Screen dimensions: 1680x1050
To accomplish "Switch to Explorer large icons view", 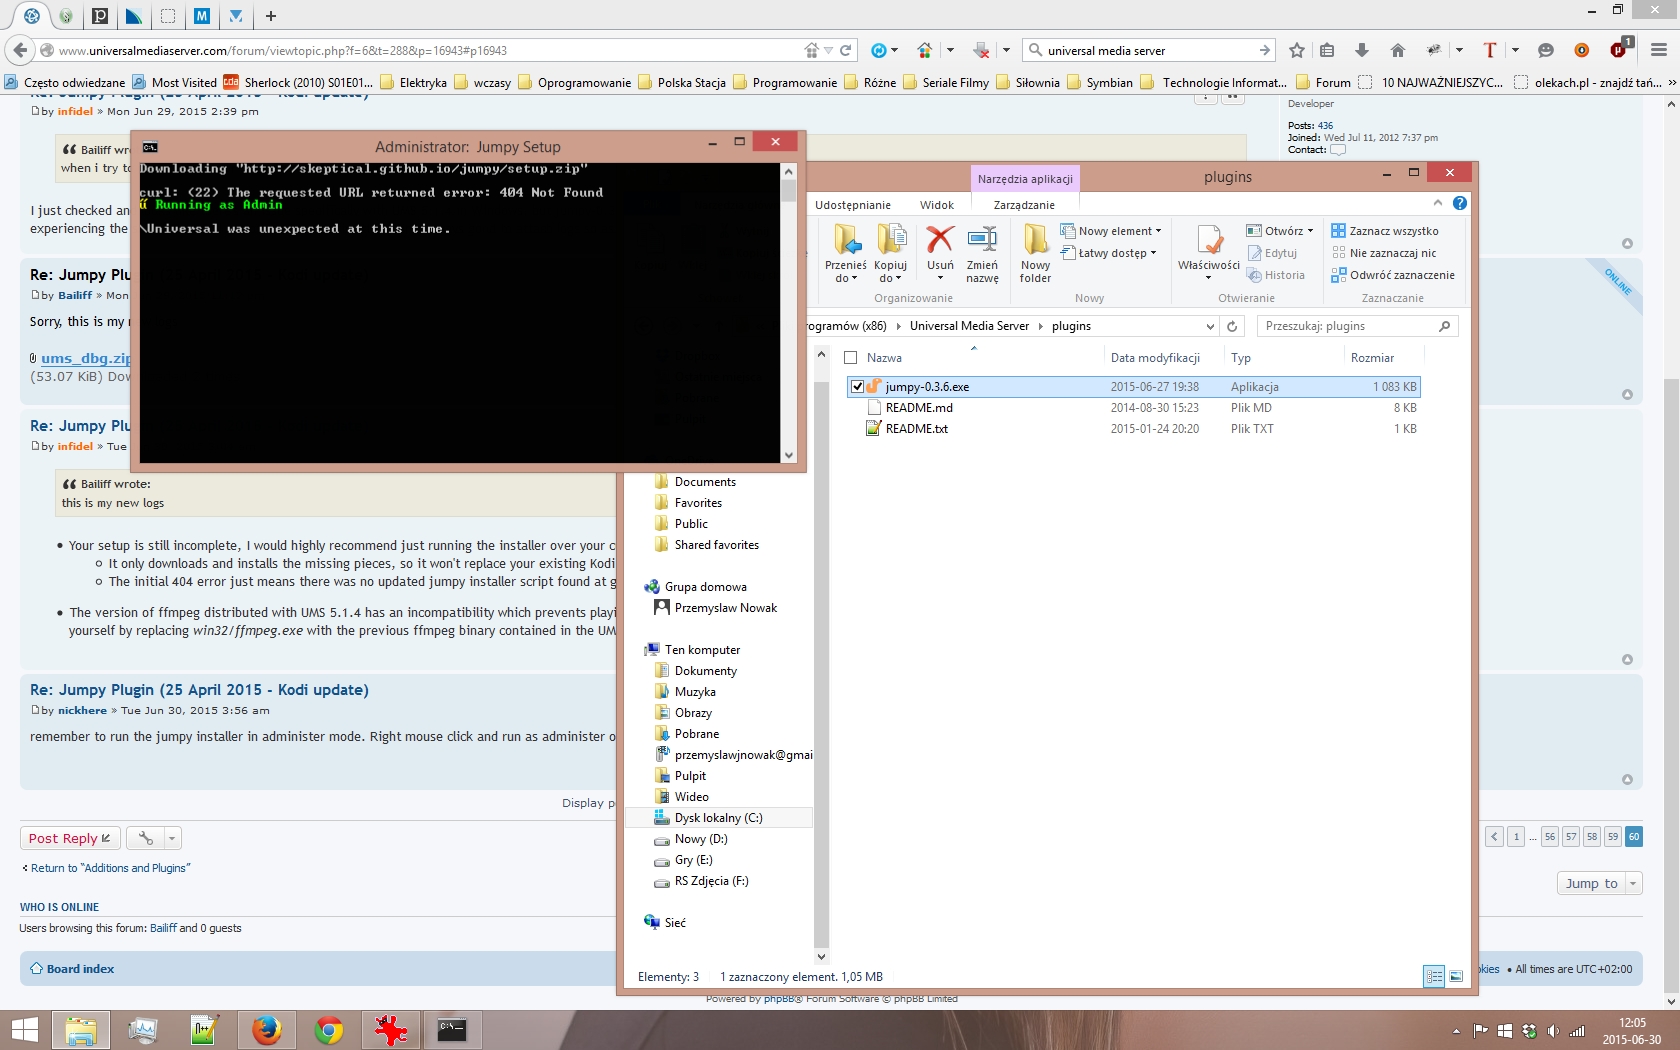I will pyautogui.click(x=1456, y=976).
